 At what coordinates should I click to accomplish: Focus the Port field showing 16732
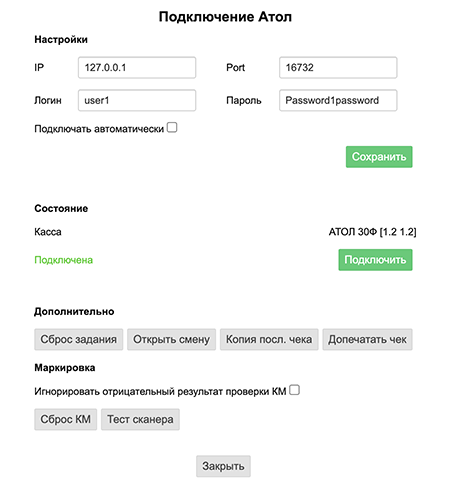click(338, 68)
